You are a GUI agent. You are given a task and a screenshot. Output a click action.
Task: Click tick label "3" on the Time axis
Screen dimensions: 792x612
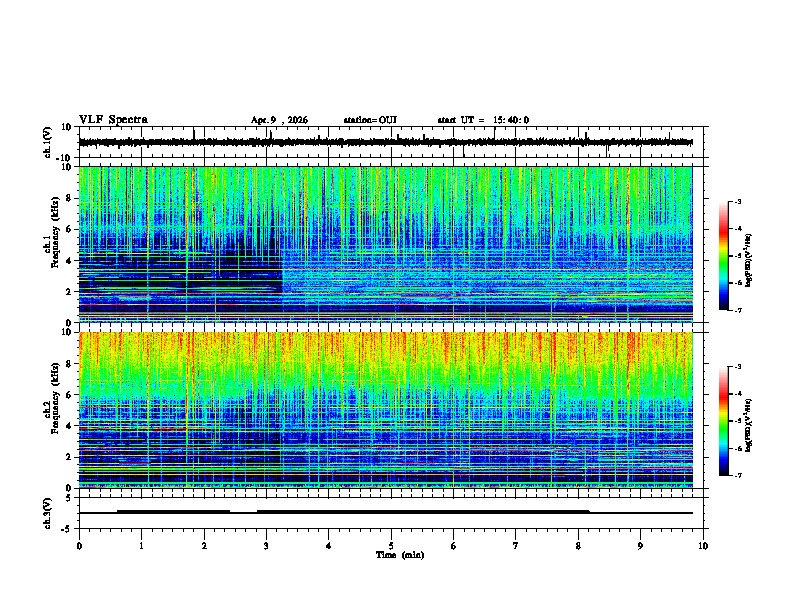pyautogui.click(x=266, y=546)
